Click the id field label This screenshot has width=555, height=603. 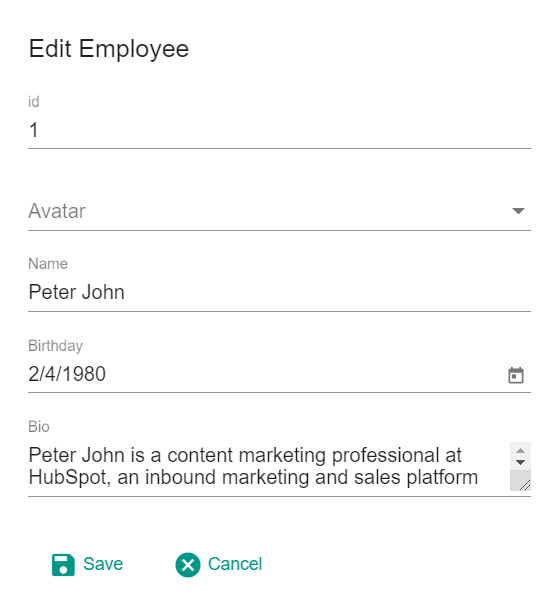[x=34, y=102]
